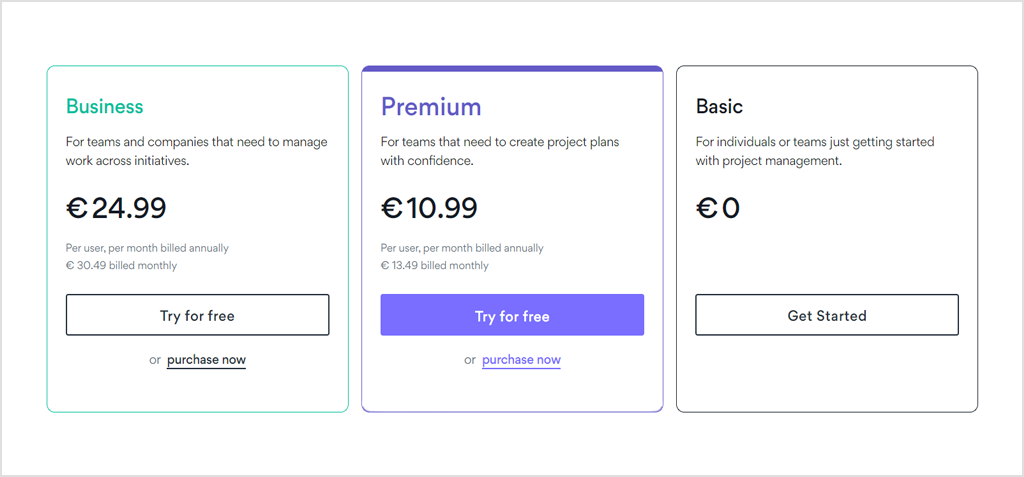Select the Premium plan heading
The height and width of the screenshot is (477, 1024).
(x=431, y=107)
